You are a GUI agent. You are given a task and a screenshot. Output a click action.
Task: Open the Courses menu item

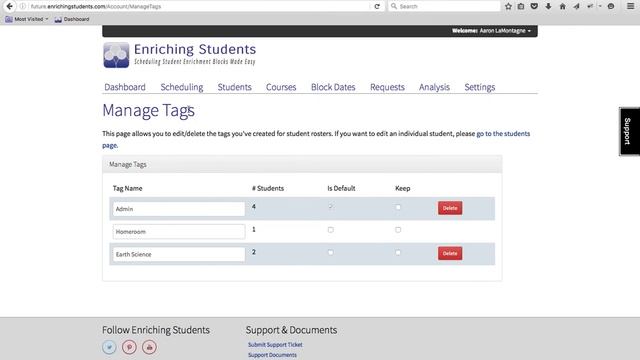click(x=281, y=87)
